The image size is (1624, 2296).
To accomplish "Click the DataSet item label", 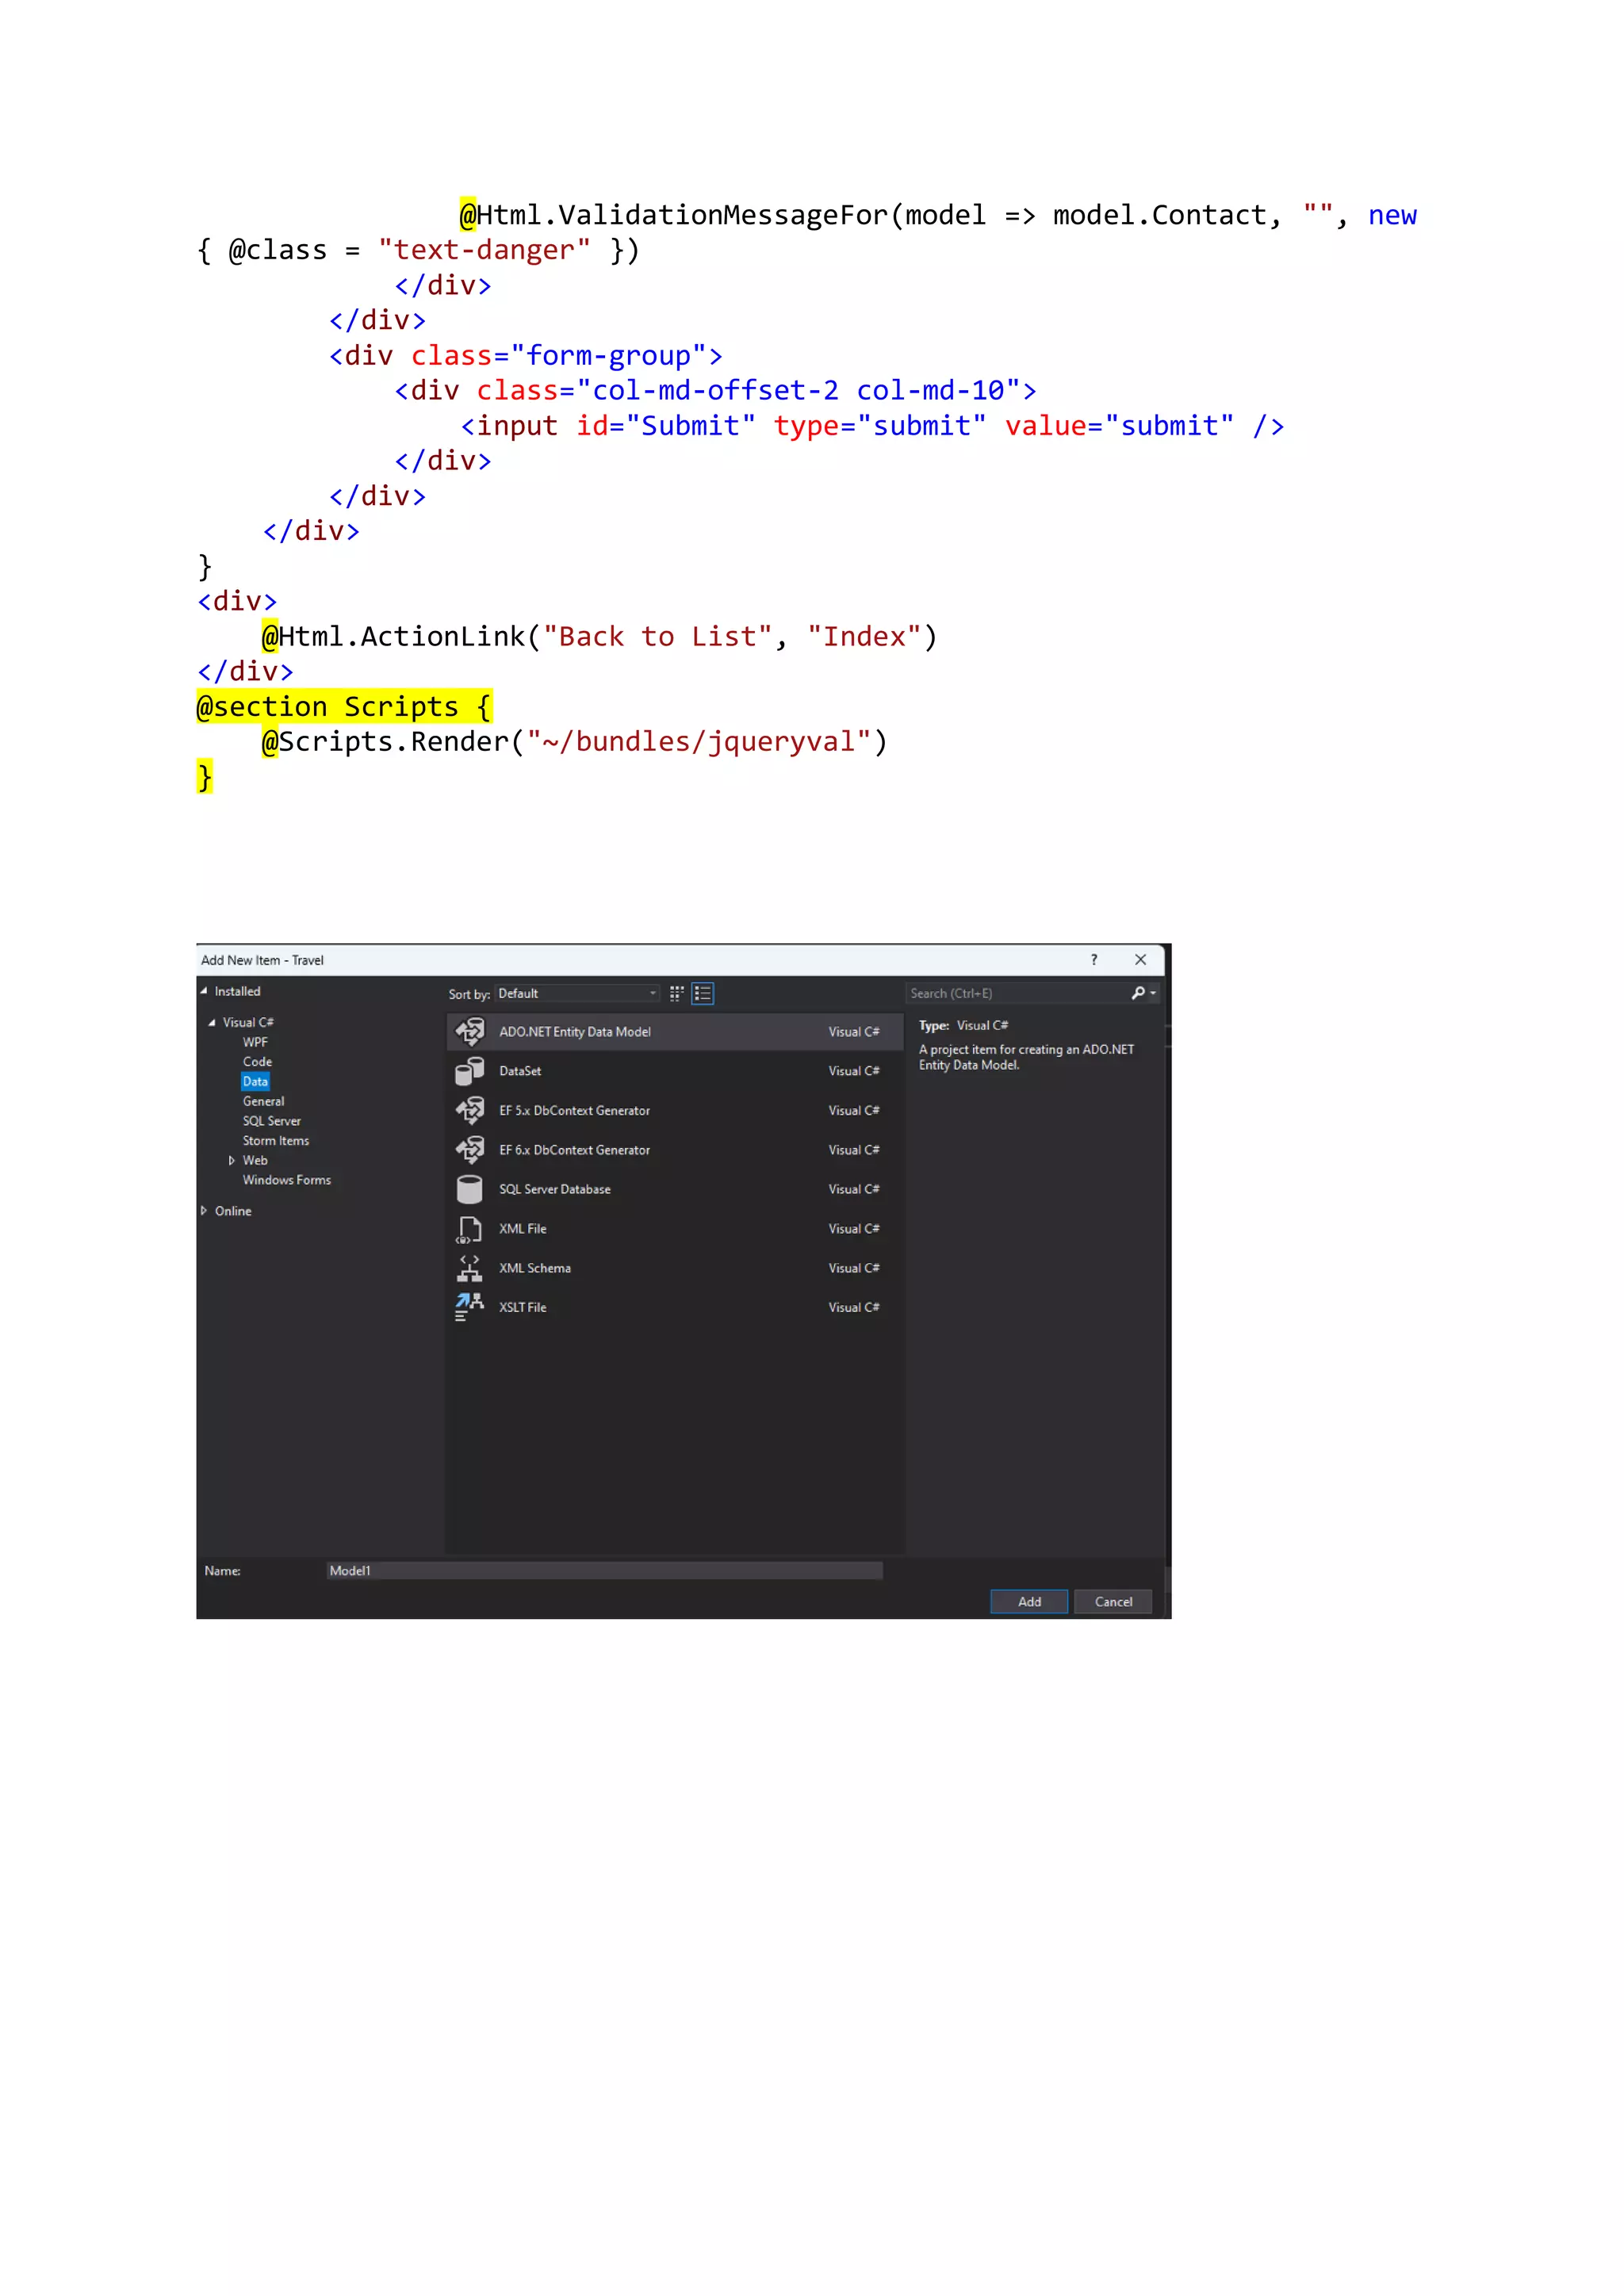I will (520, 1071).
